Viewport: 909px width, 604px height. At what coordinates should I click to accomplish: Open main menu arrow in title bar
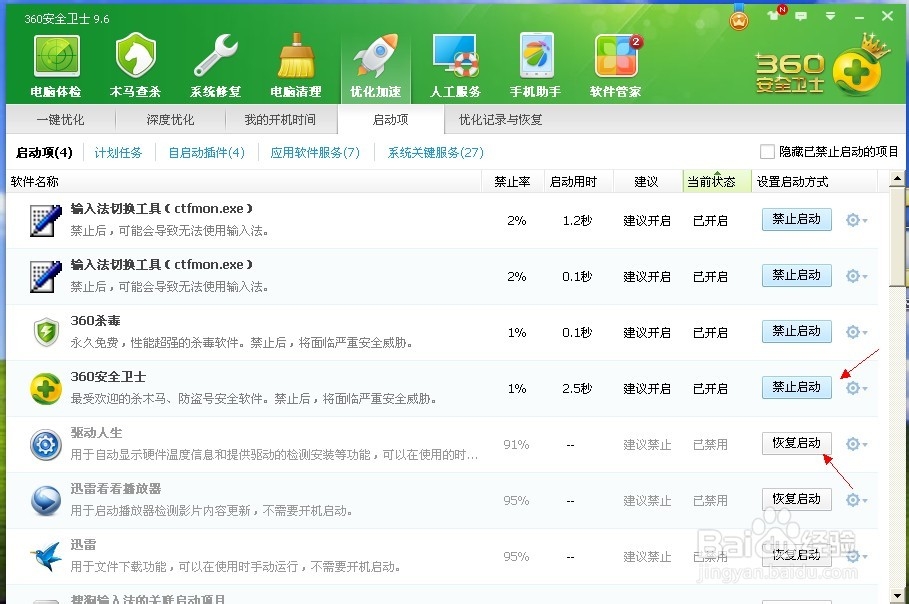[830, 16]
